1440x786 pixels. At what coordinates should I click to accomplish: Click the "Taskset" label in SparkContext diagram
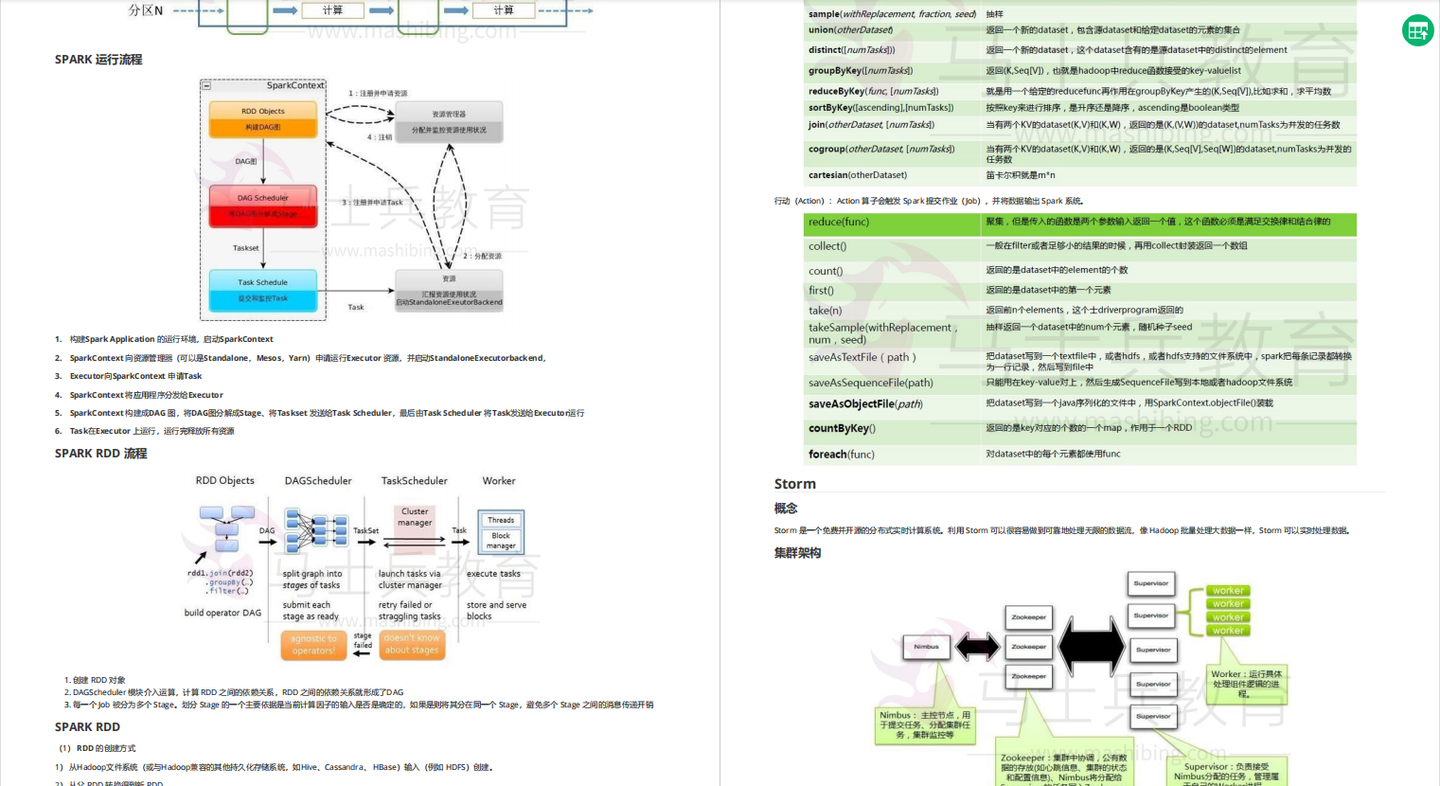(246, 248)
